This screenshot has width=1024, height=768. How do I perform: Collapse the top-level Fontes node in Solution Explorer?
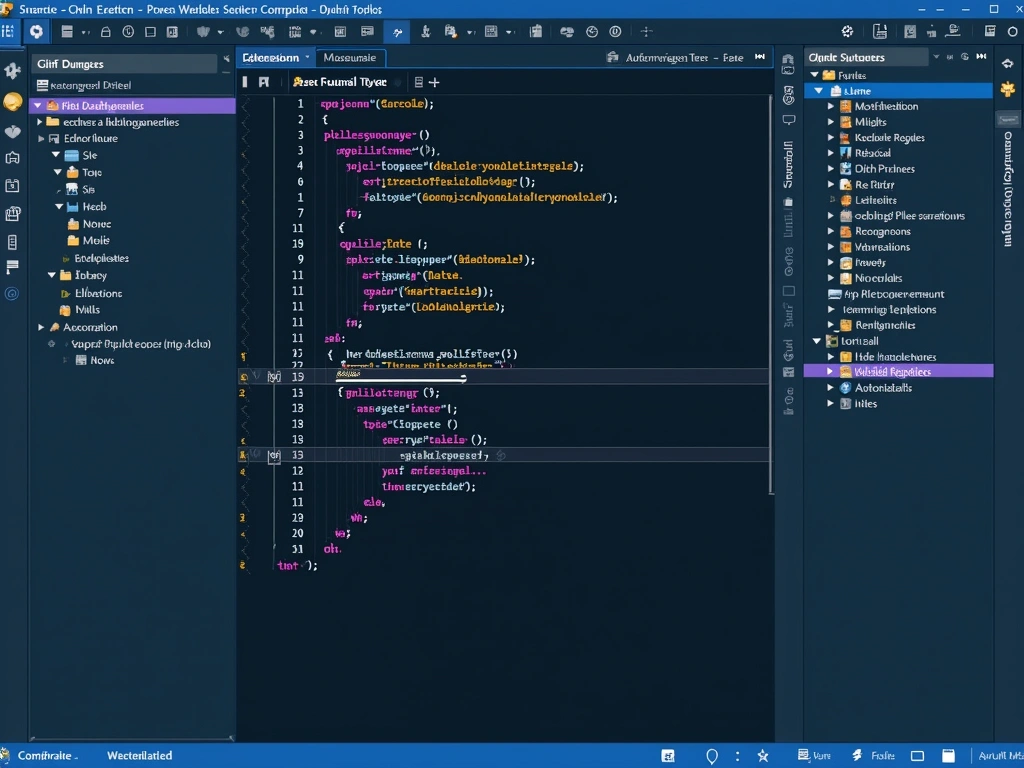tap(817, 74)
